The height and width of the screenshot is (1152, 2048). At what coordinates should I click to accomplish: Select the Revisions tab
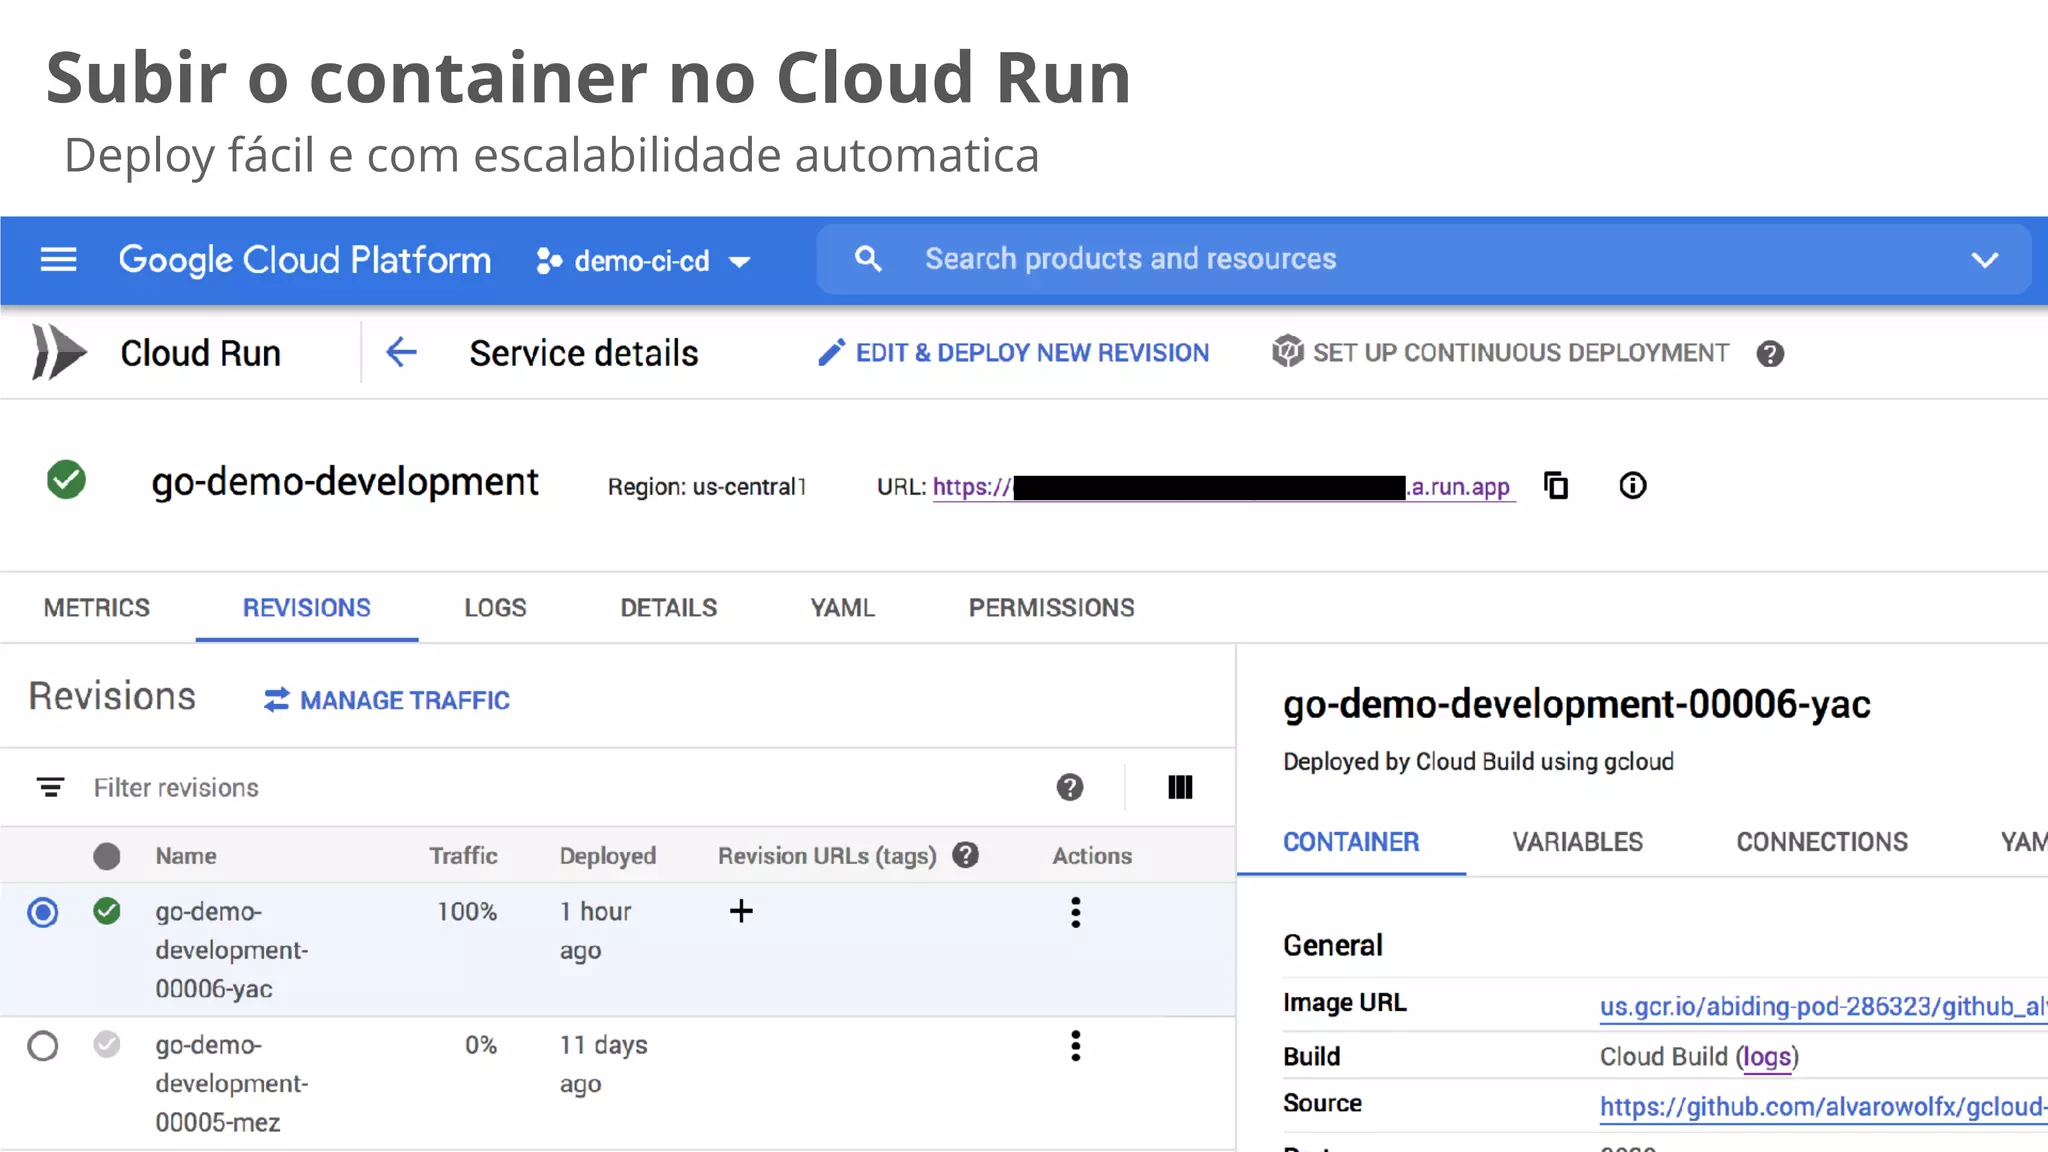click(x=307, y=608)
